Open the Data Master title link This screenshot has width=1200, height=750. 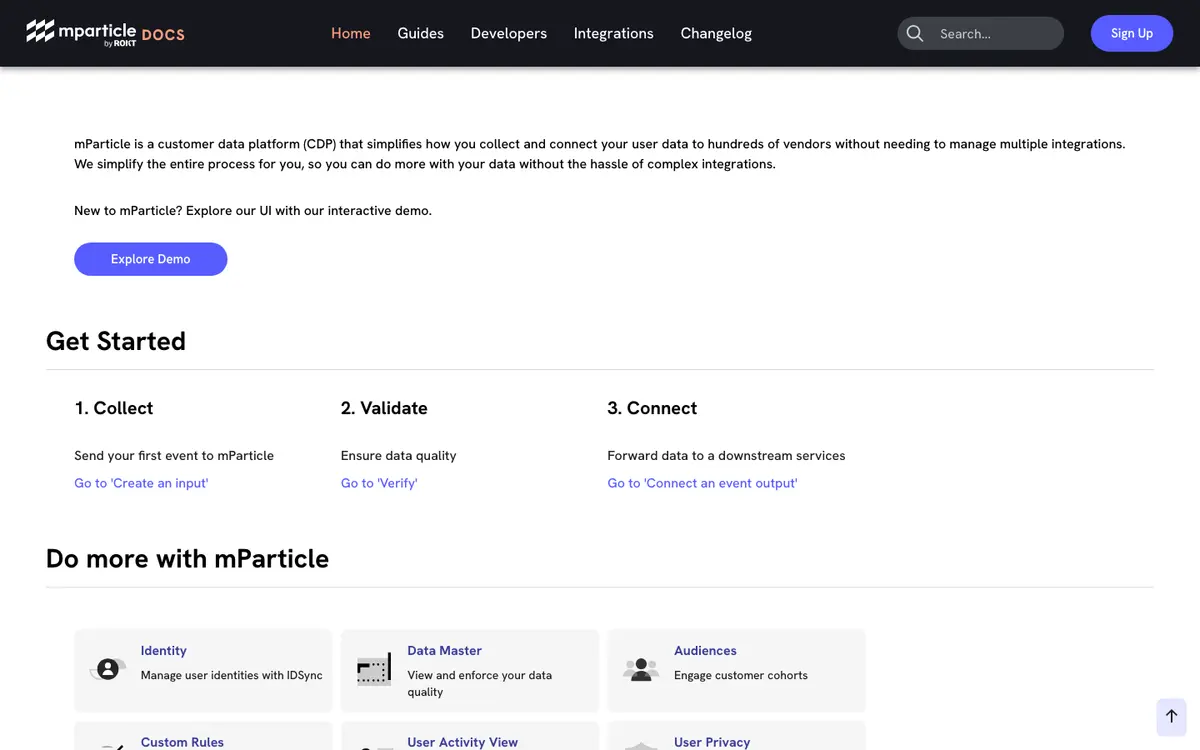[x=444, y=650]
